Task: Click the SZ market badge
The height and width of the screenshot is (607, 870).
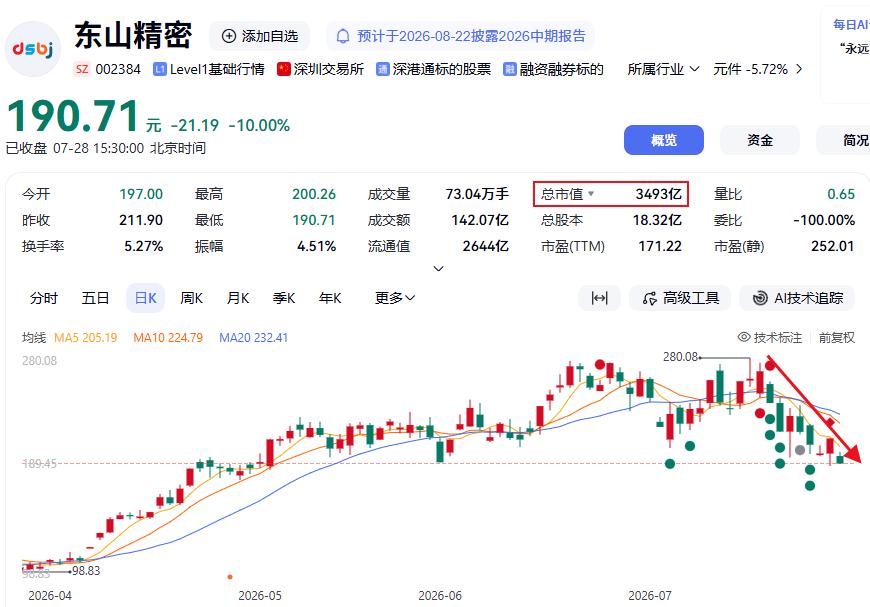Action: click(x=82, y=69)
